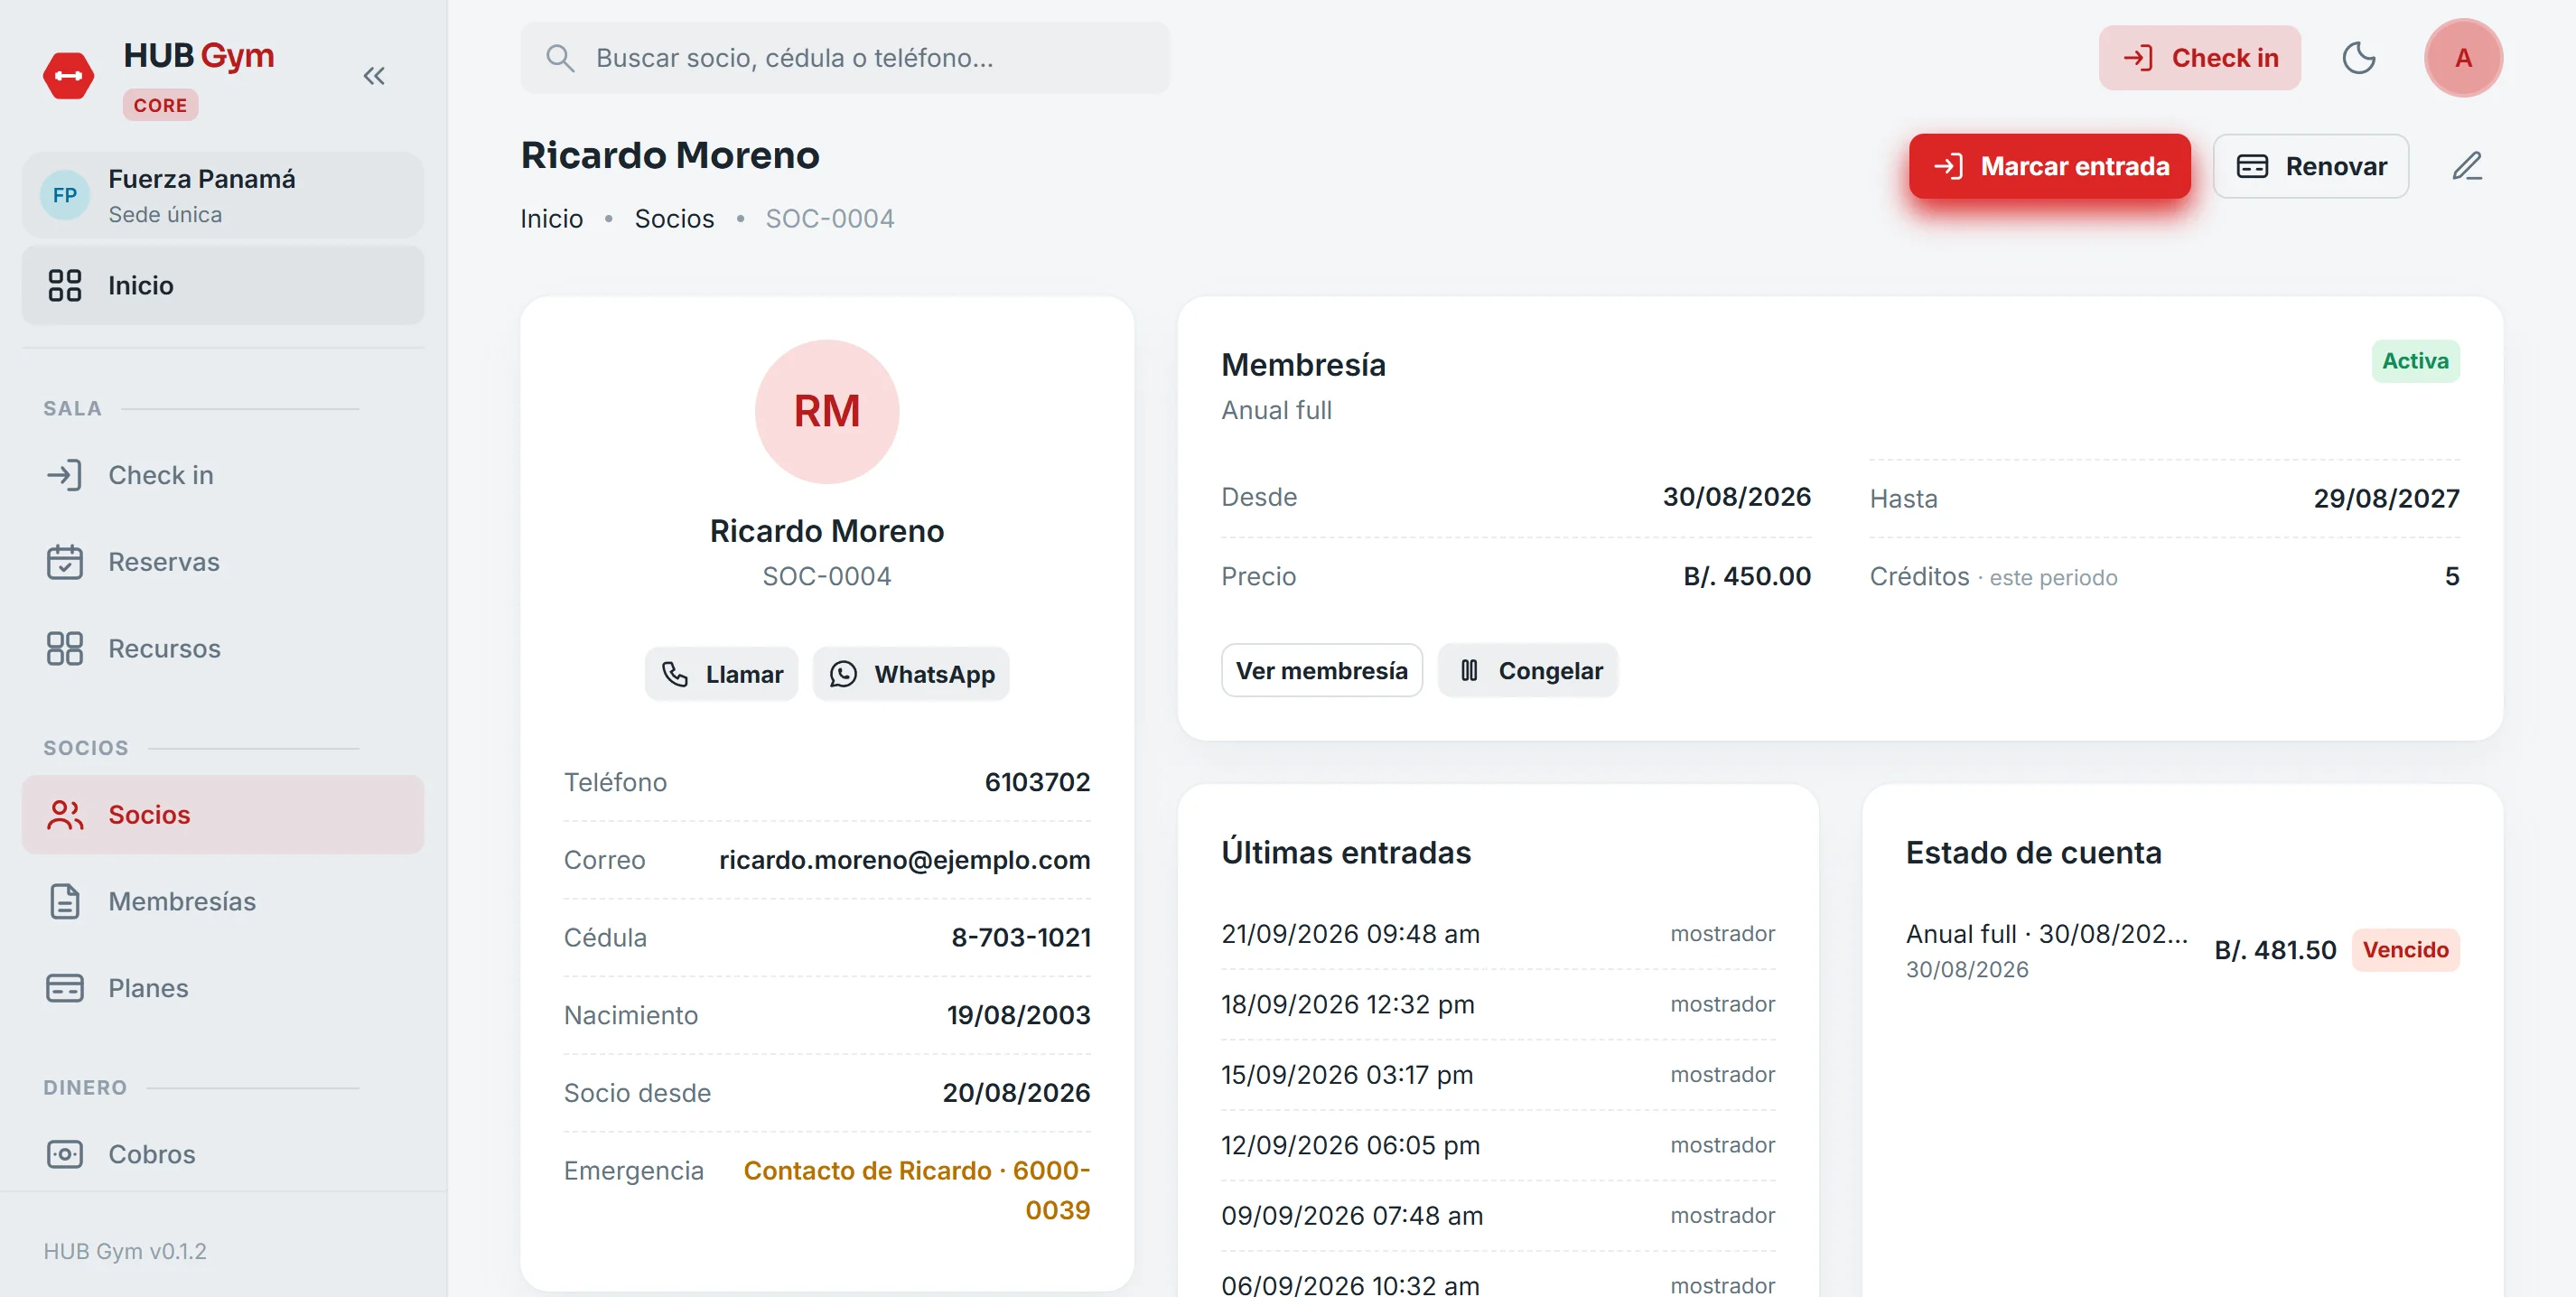Viewport: 2576px width, 1297px height.
Task: Select Socios in the sidebar
Action: [x=223, y=815]
